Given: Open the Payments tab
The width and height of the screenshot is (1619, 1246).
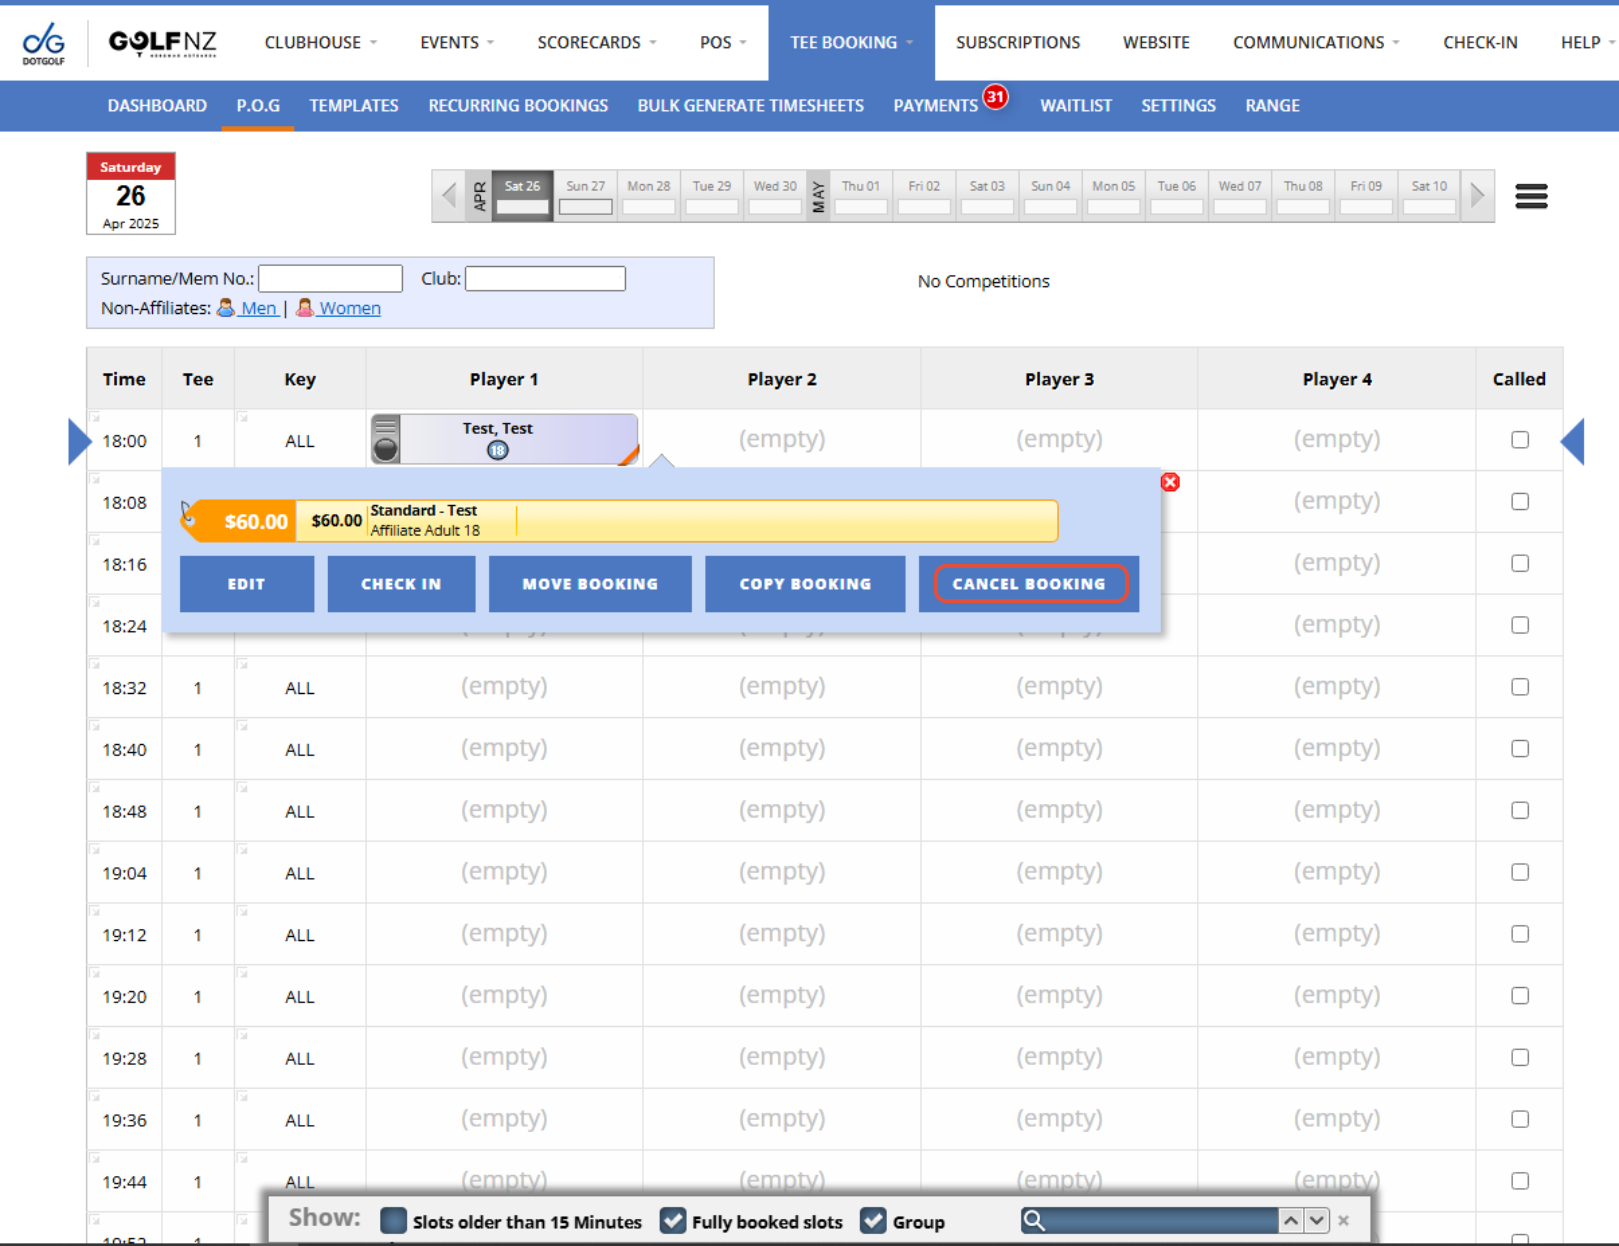Looking at the screenshot, I should [935, 106].
